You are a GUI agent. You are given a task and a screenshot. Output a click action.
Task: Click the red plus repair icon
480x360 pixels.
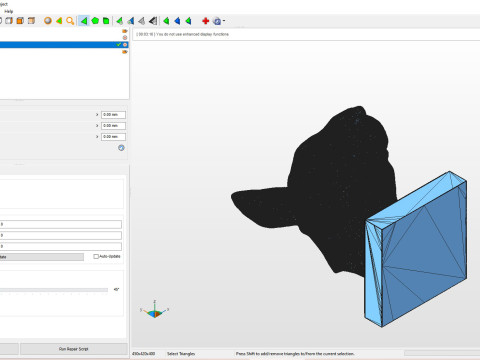pos(206,21)
